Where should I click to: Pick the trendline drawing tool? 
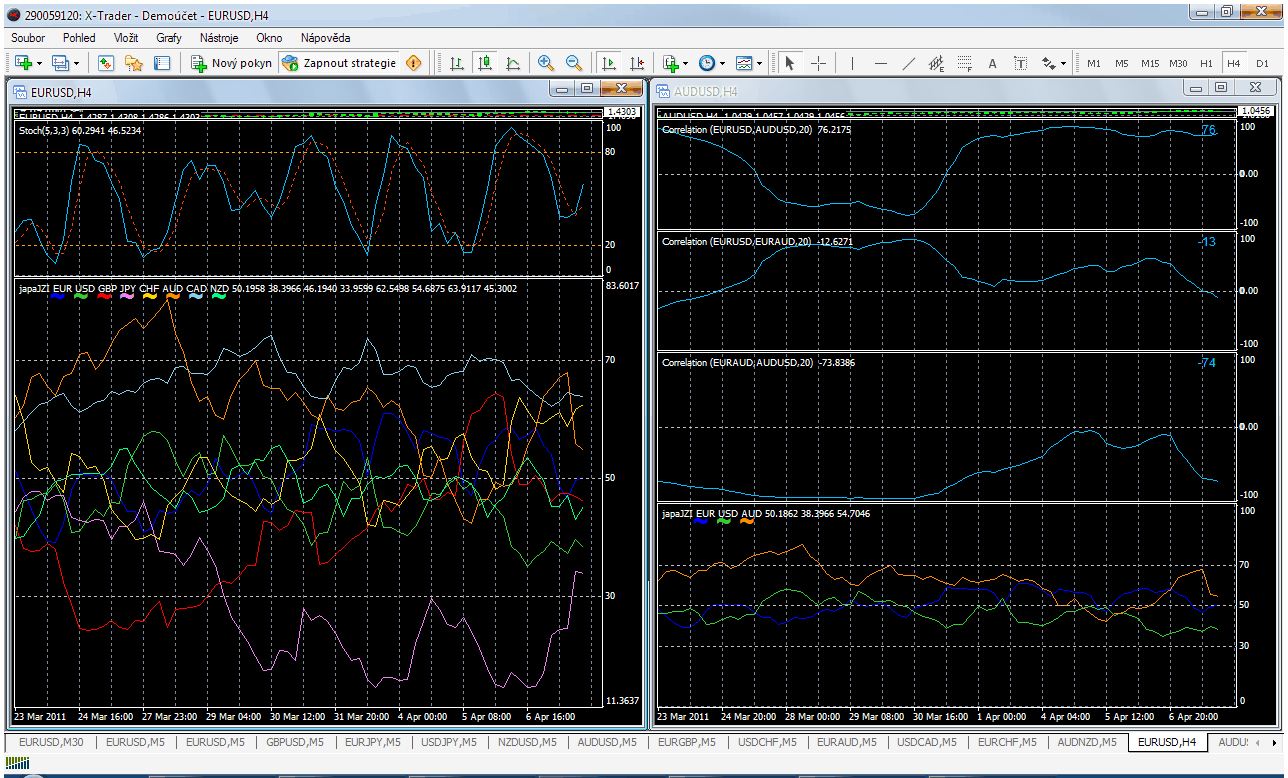(908, 63)
